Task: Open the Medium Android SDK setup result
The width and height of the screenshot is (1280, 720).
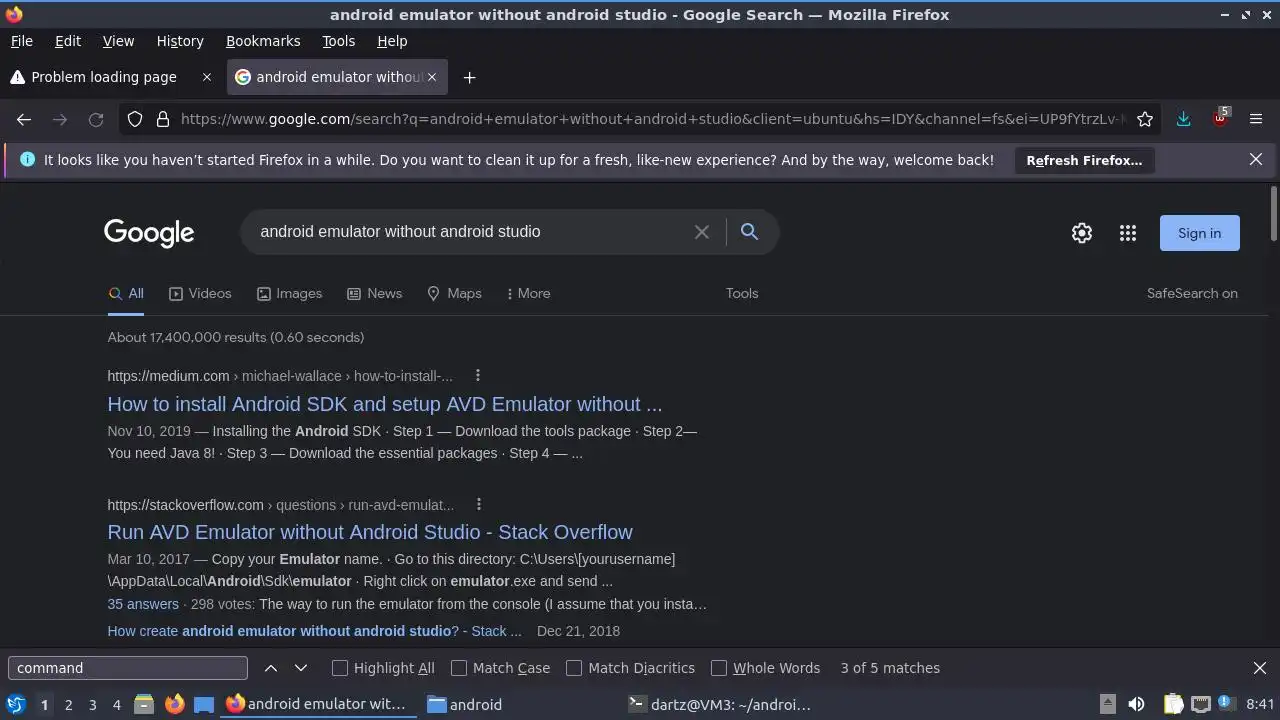Action: point(385,404)
